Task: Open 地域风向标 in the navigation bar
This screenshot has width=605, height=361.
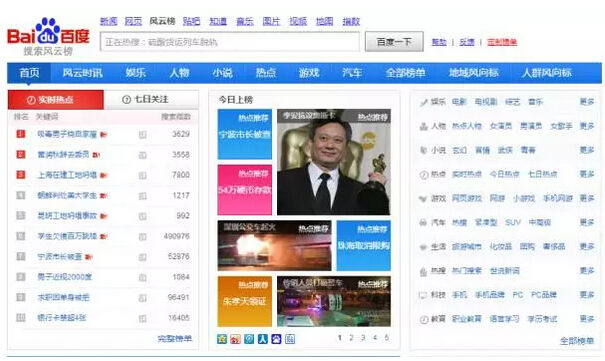Action: coord(474,73)
